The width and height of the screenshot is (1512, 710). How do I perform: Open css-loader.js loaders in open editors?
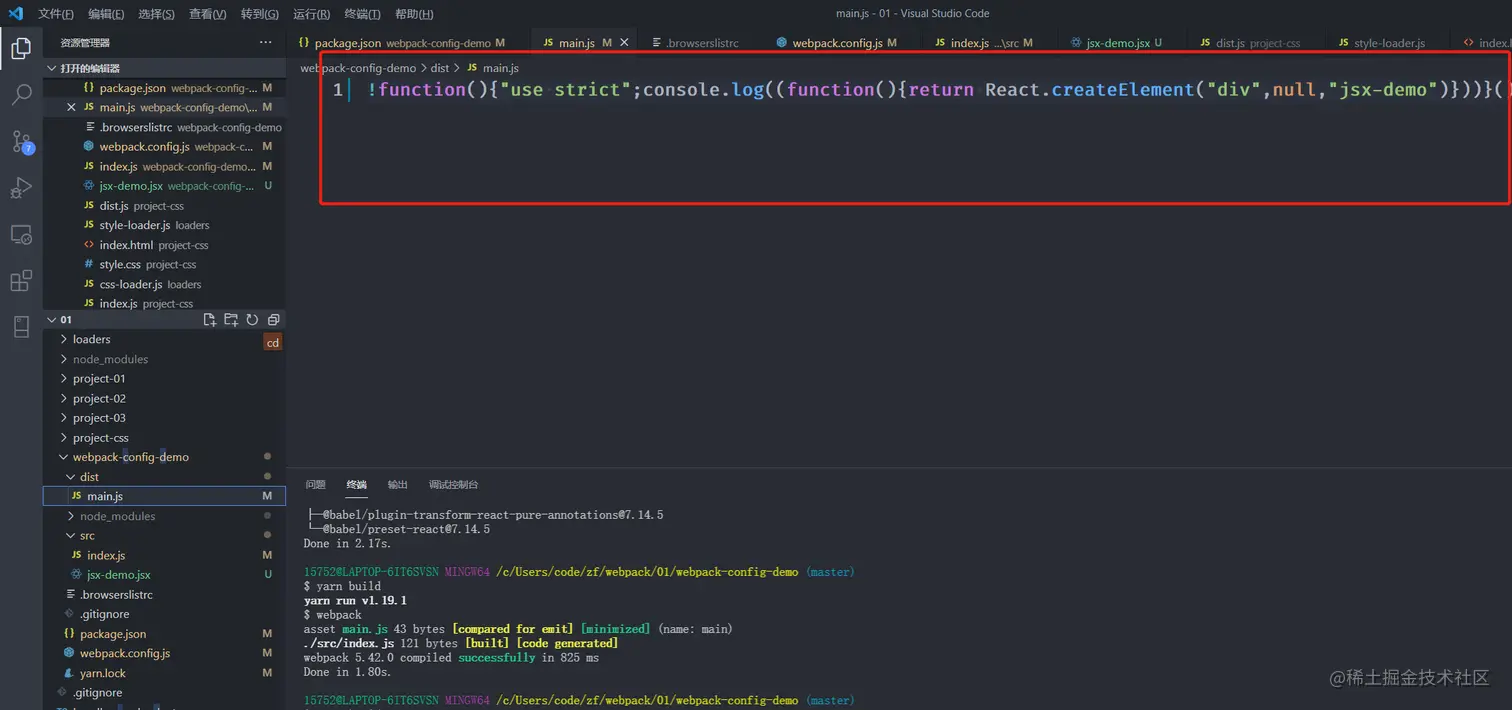(x=165, y=285)
